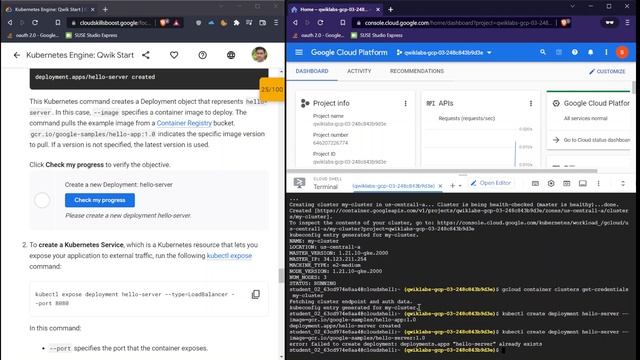This screenshot has height=360, width=640.
Task: Open language globe icon in lab header
Action: pos(231,55)
